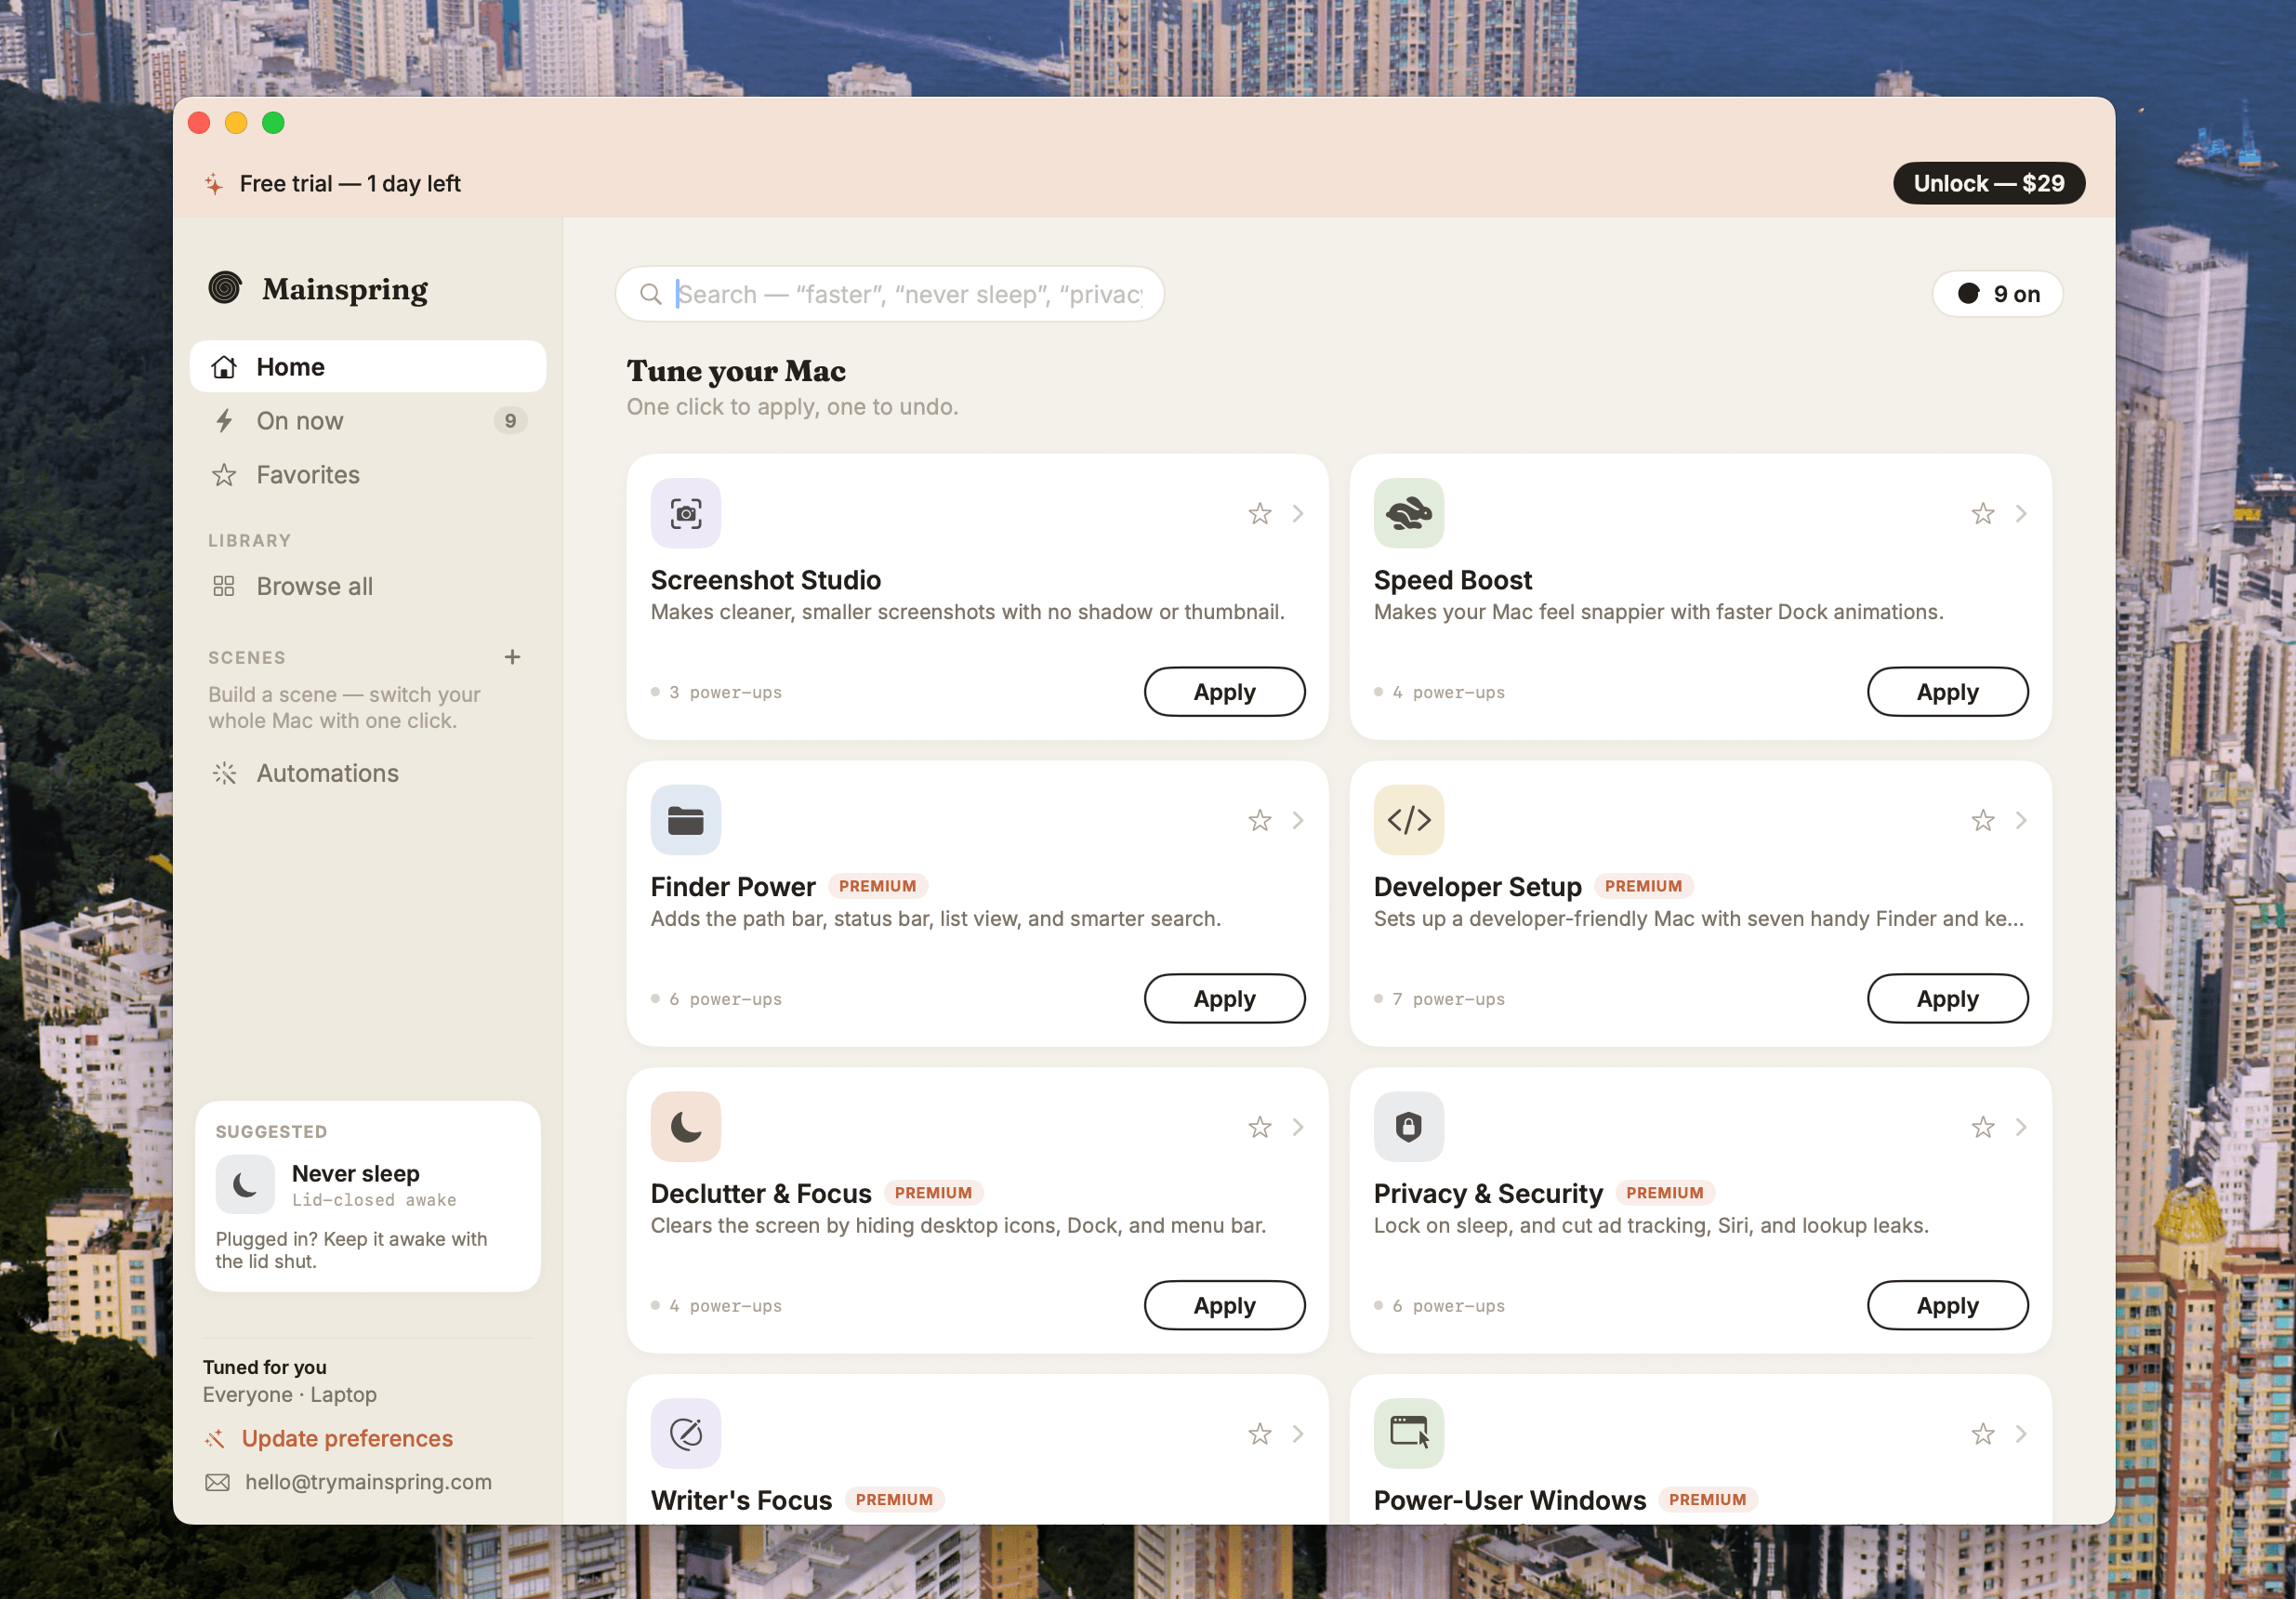Click the search magnifier icon
This screenshot has height=1599, width=2296.
[x=651, y=294]
